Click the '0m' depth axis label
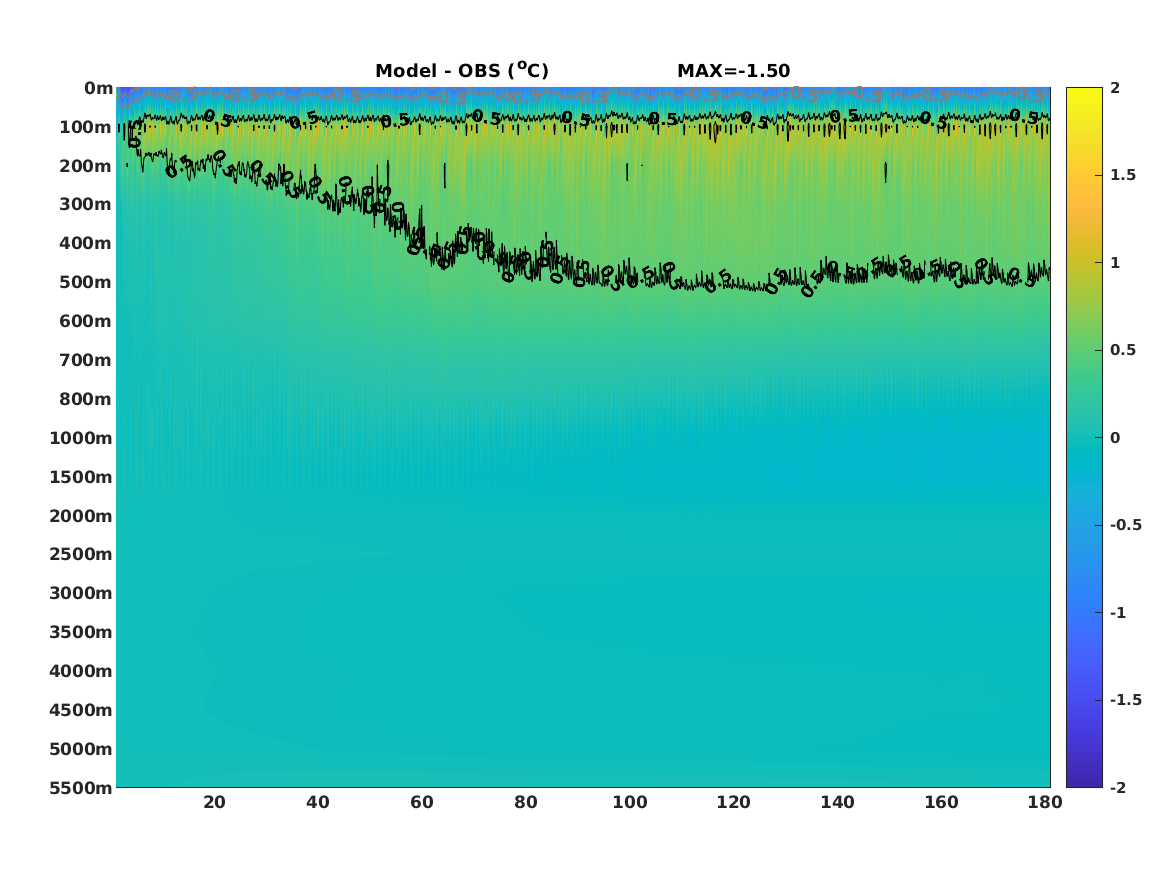The width and height of the screenshot is (1167, 875). [x=98, y=89]
